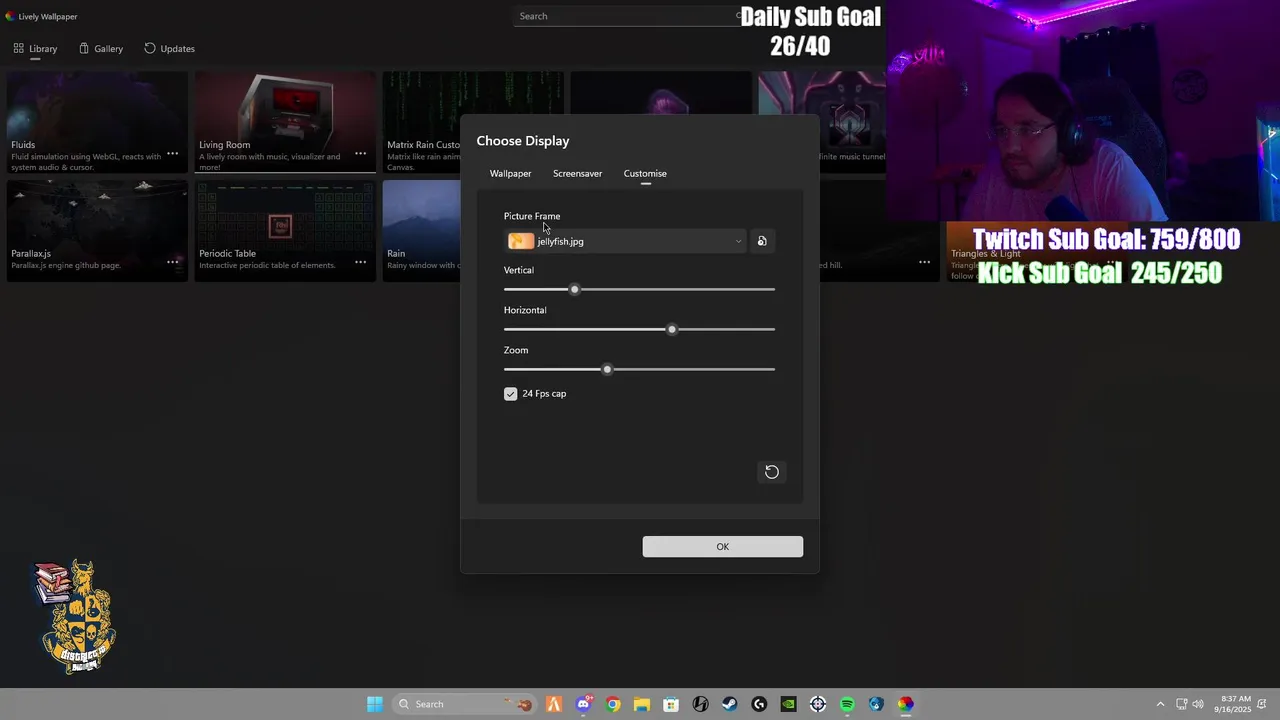The image size is (1280, 720).
Task: Adjust the Vertical slider
Action: point(639,289)
